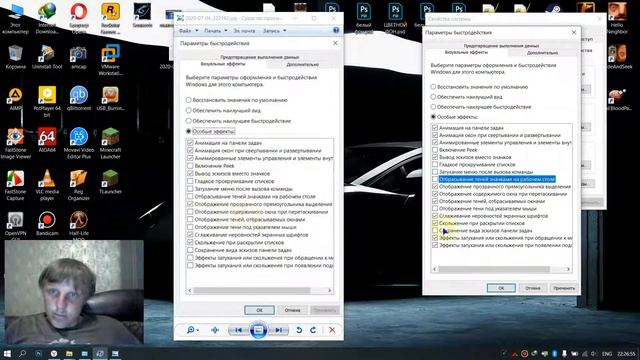640x360 pixels.
Task: Click the horizontal scrollbar thumb in right dialog
Action: coord(494,269)
